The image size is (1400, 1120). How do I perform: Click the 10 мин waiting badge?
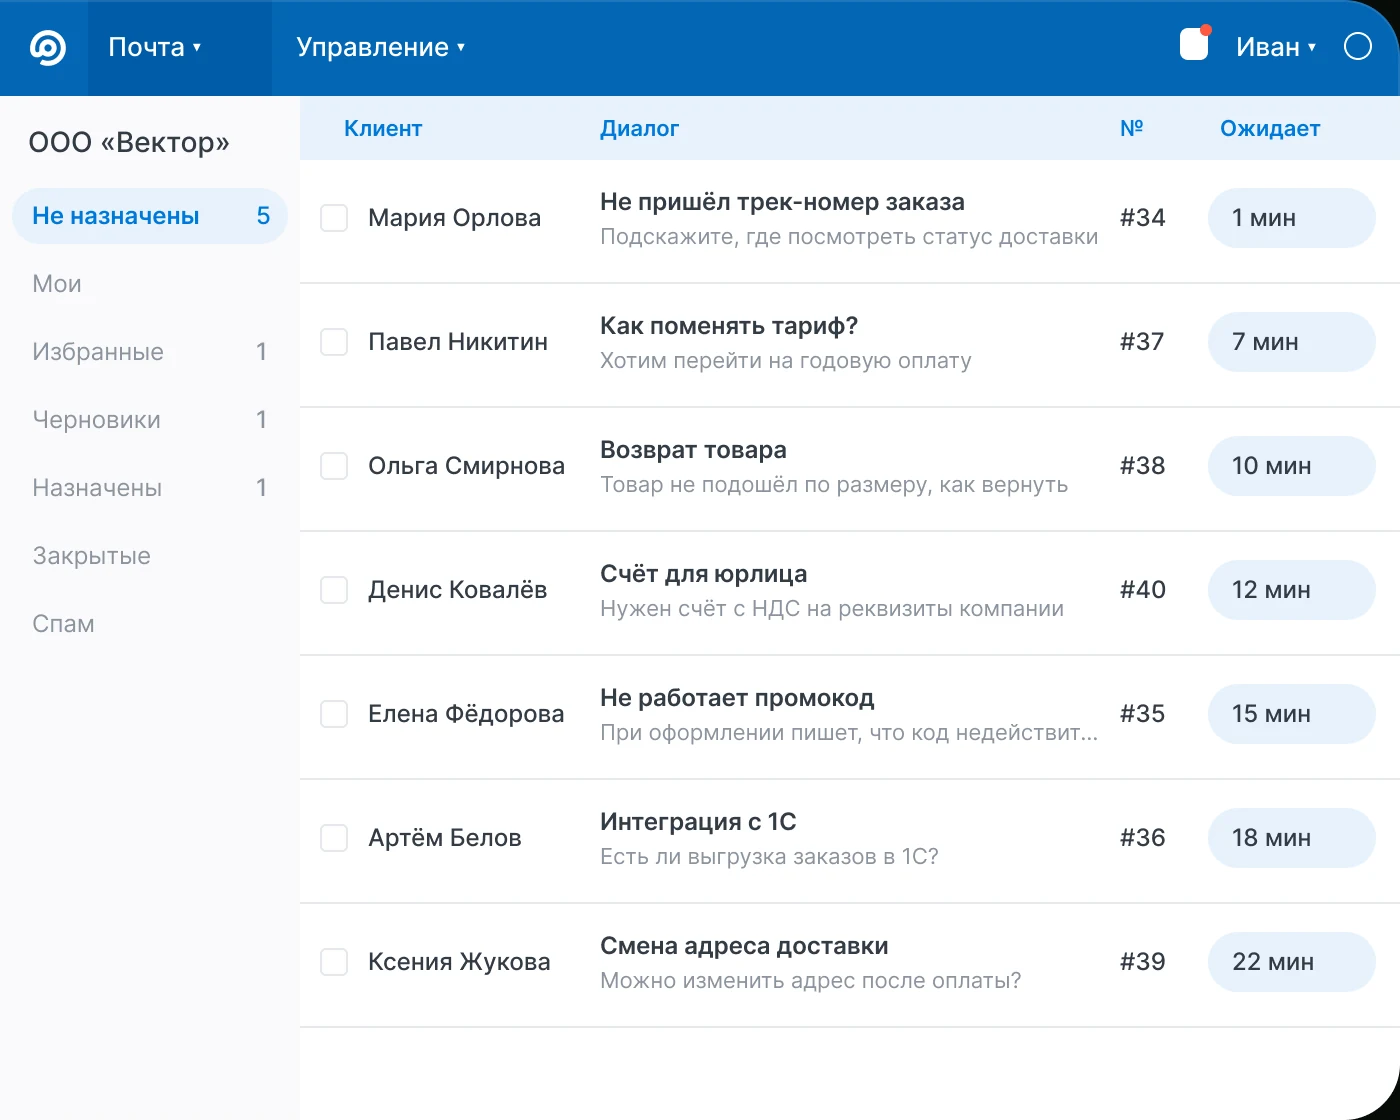1292,466
